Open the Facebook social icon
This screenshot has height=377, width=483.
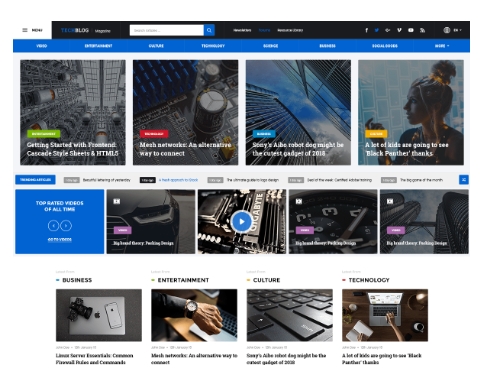pyautogui.click(x=367, y=30)
